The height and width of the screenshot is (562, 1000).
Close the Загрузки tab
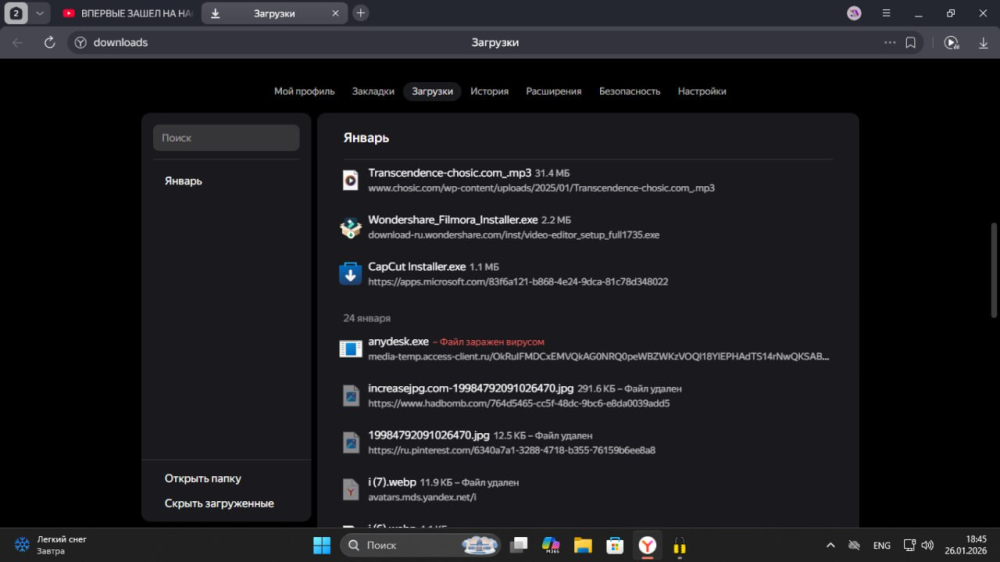pos(335,13)
